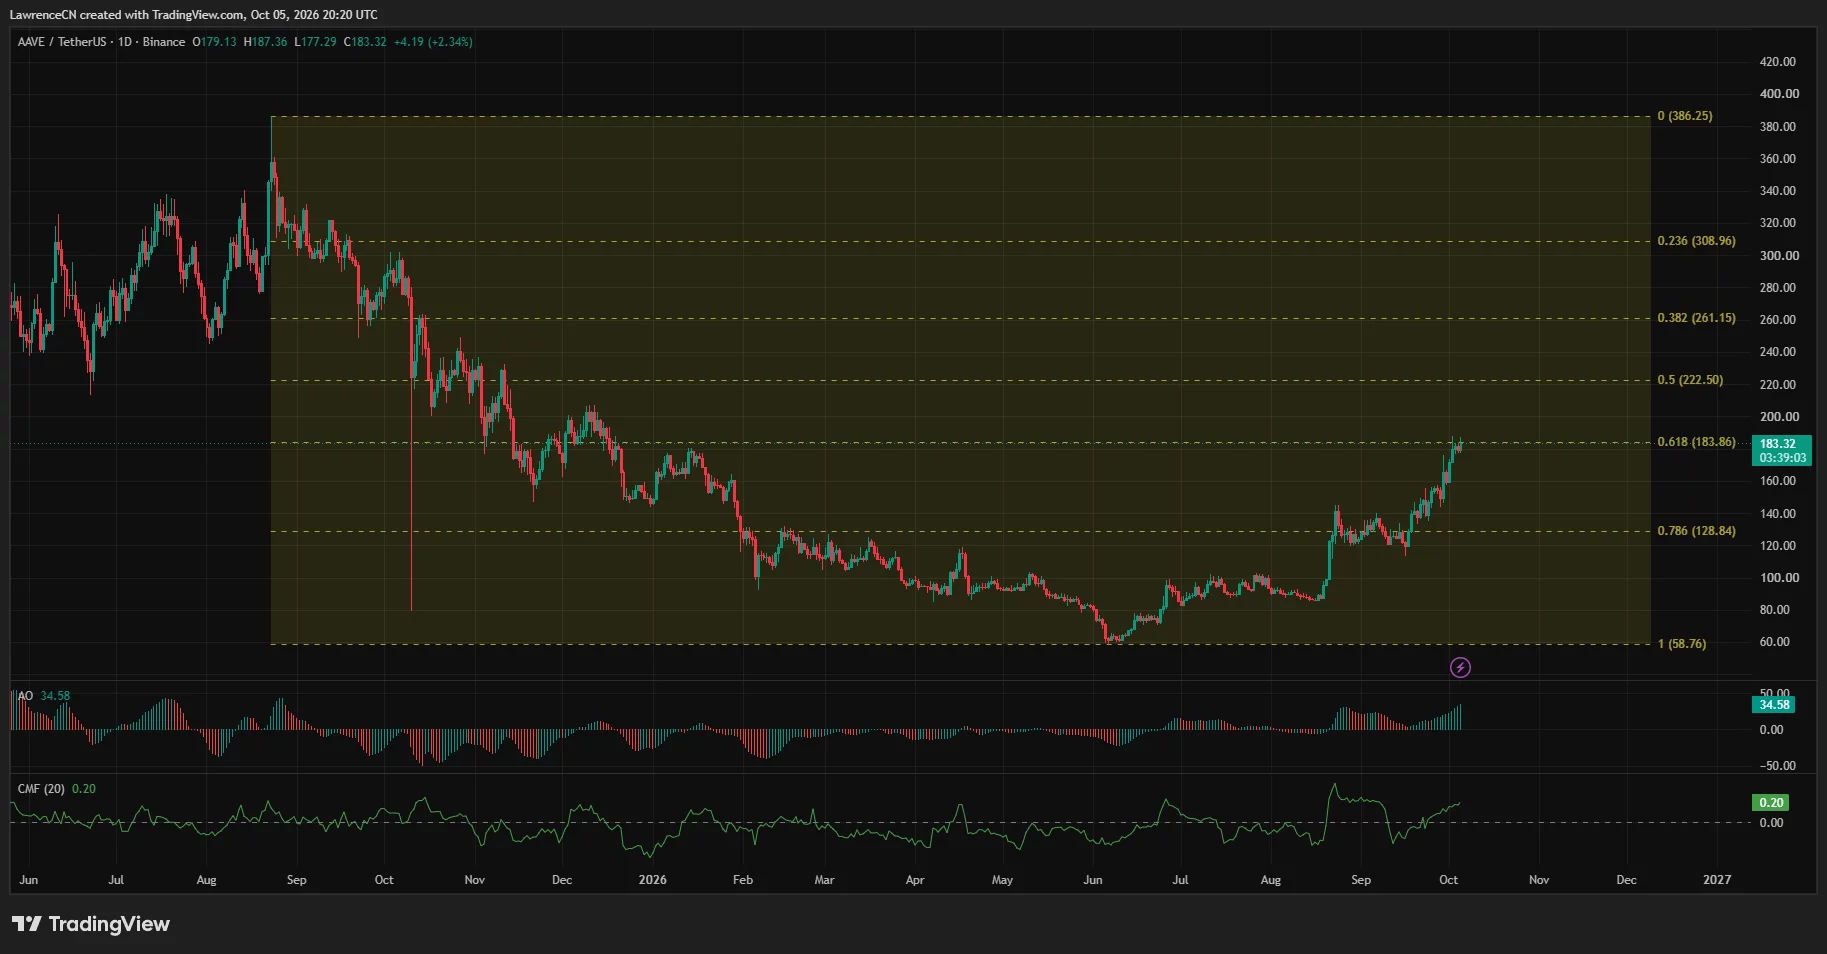Viewport: 1827px width, 954px height.
Task: Click the Dec label before 2027
Action: pyautogui.click(x=1627, y=880)
